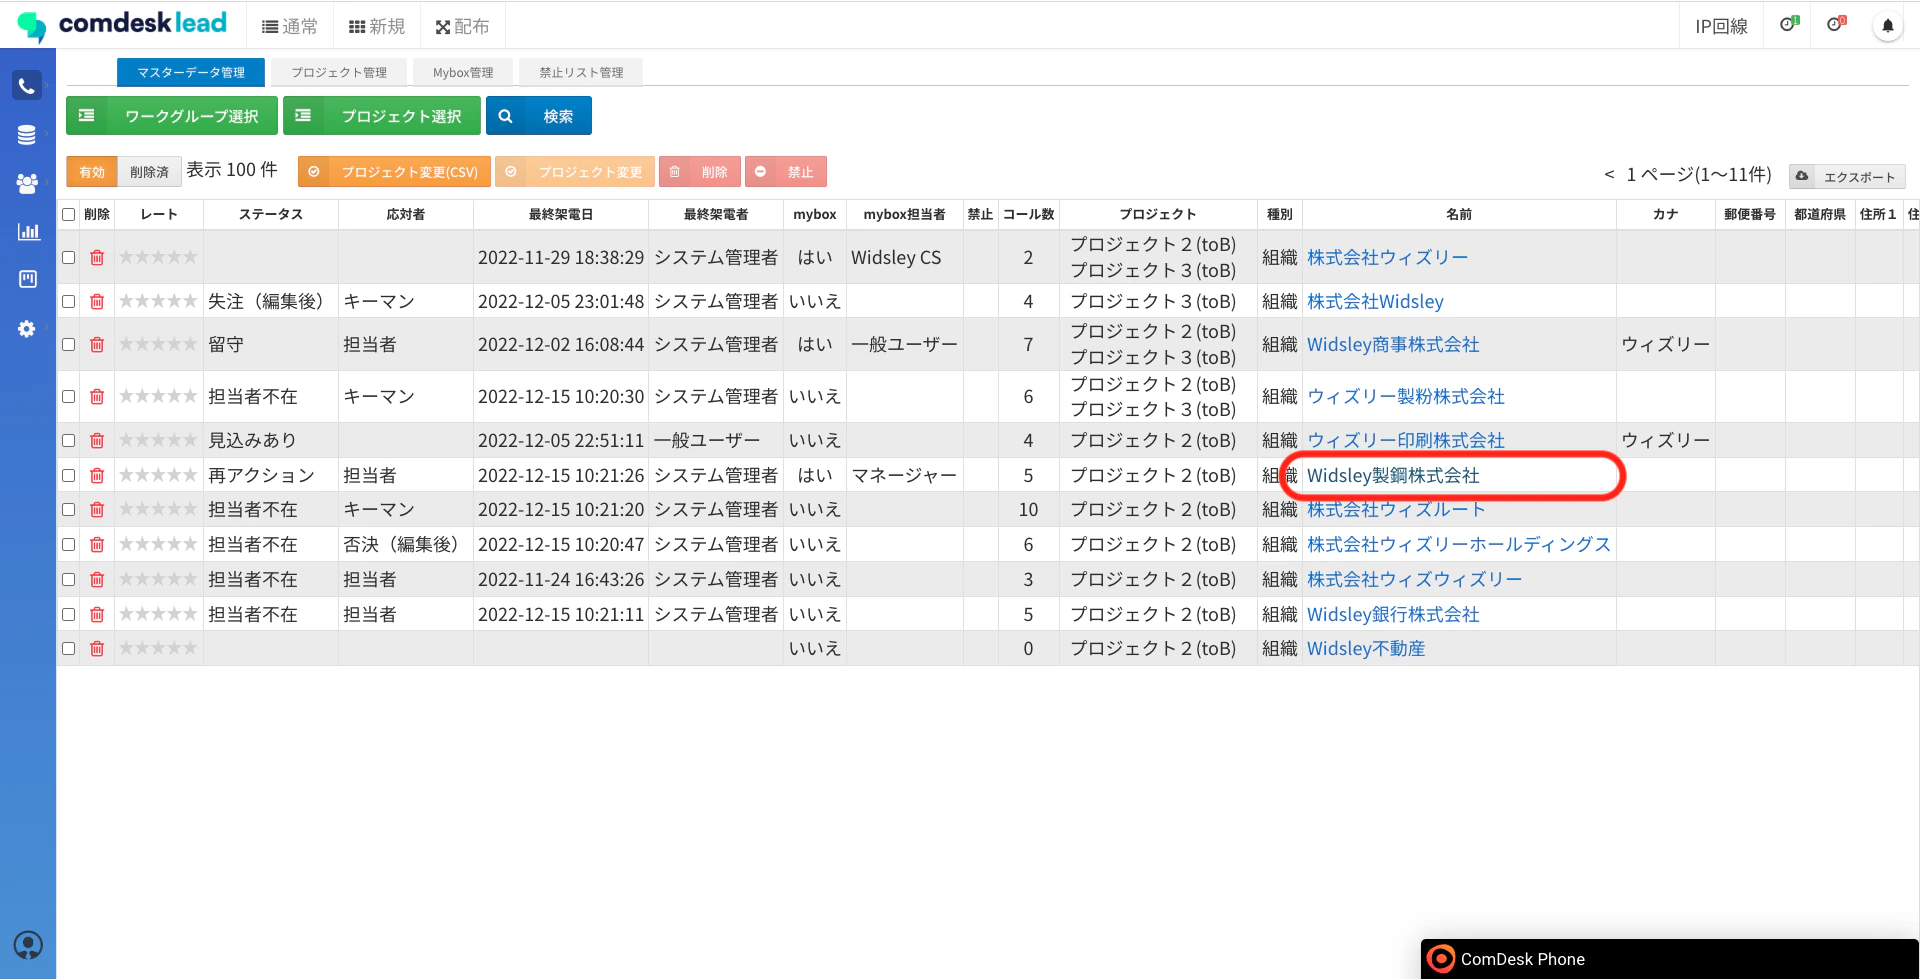
Task: Sort by コール数 column header
Action: click(x=1029, y=214)
